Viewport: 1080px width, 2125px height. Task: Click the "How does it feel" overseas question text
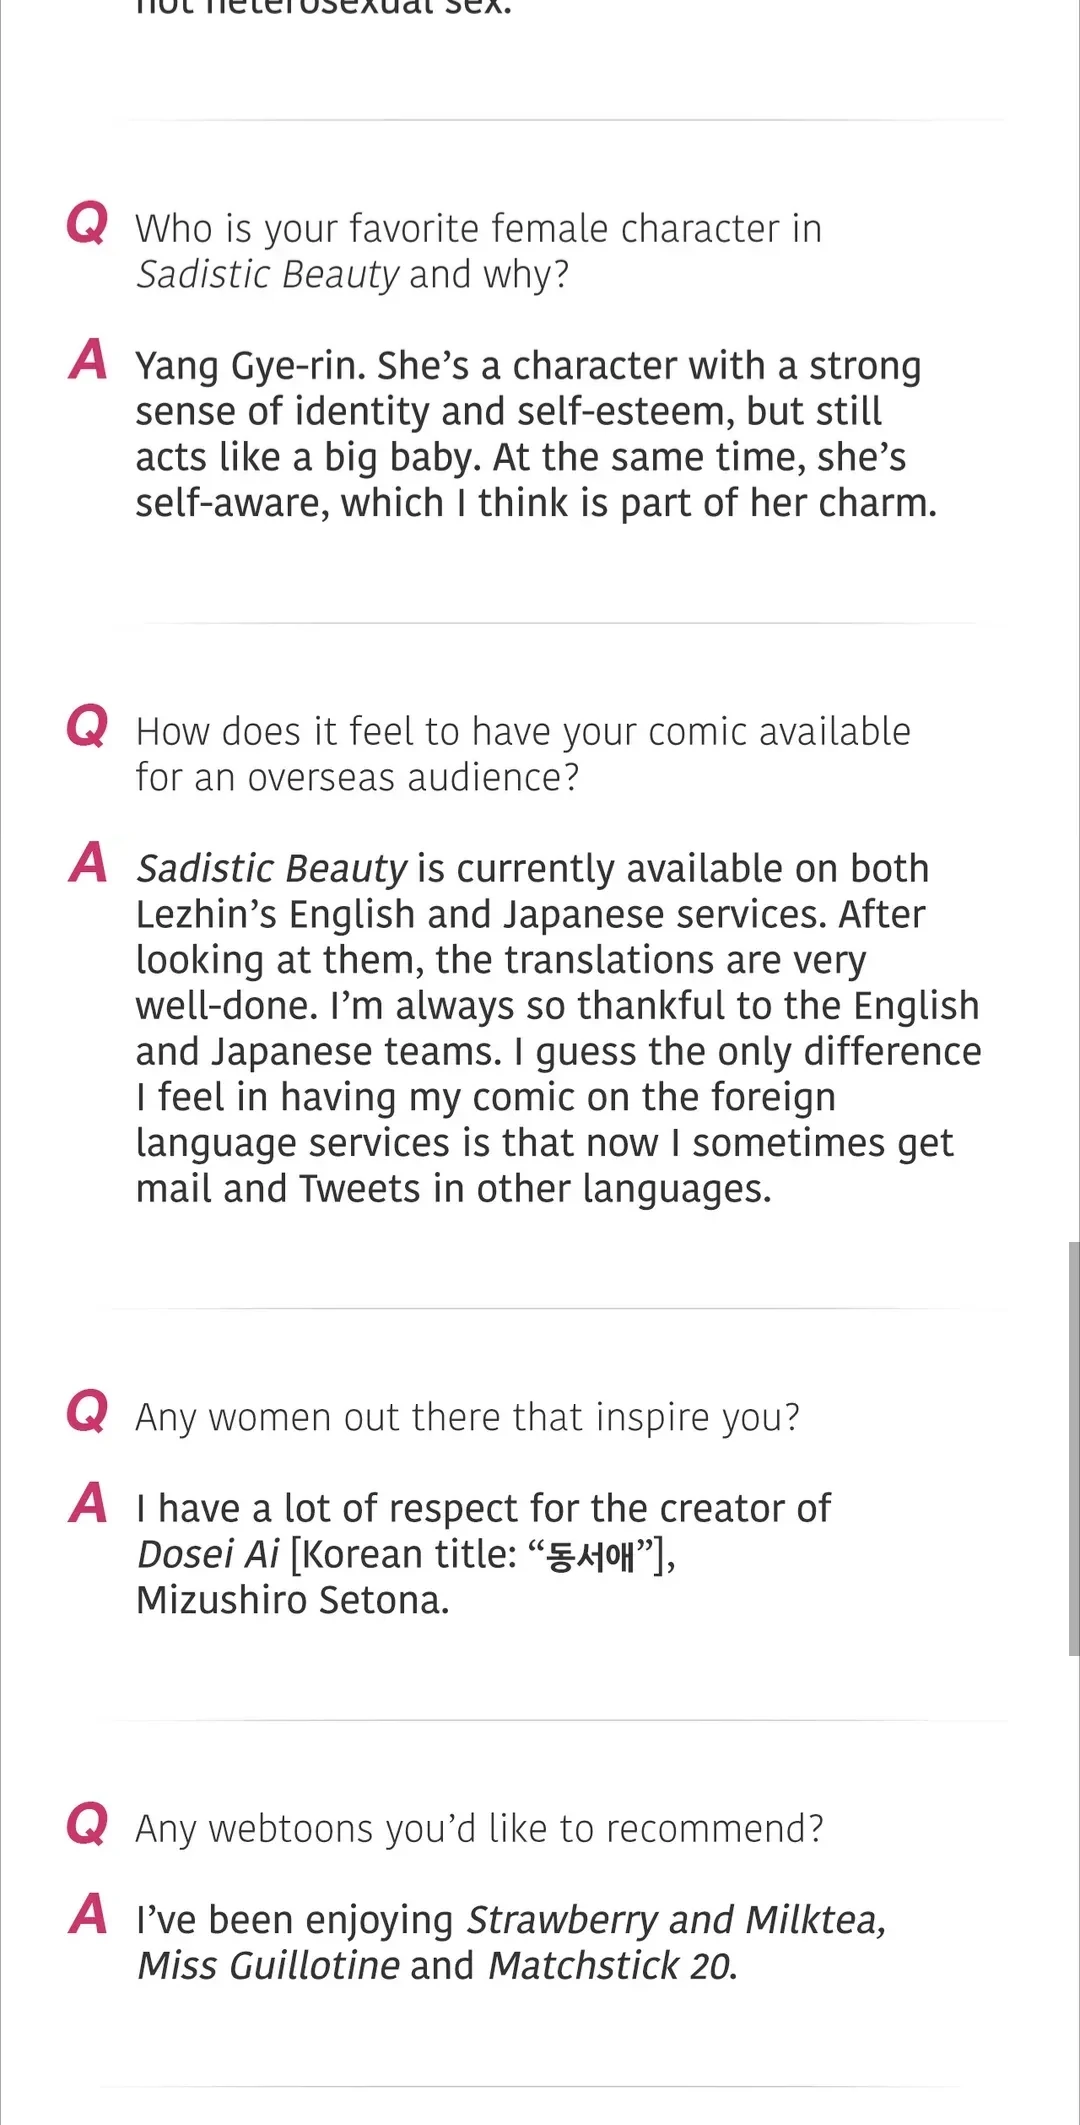coord(523,754)
